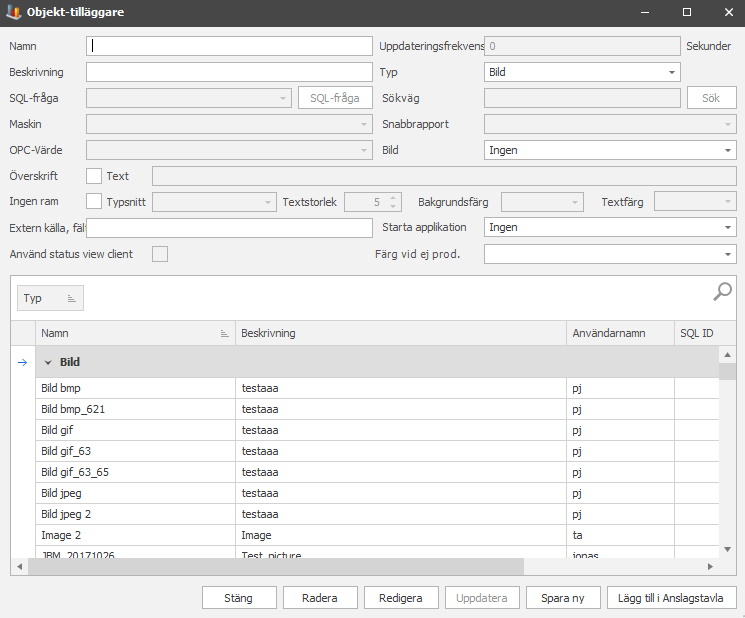Screen dimensions: 745x618
Task: Open the SQL-fråga combo box
Action: (x=189, y=98)
